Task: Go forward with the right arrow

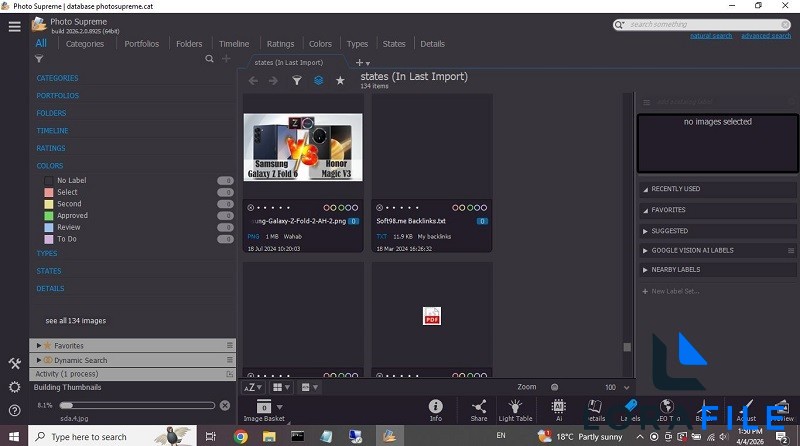Action: 273,81
